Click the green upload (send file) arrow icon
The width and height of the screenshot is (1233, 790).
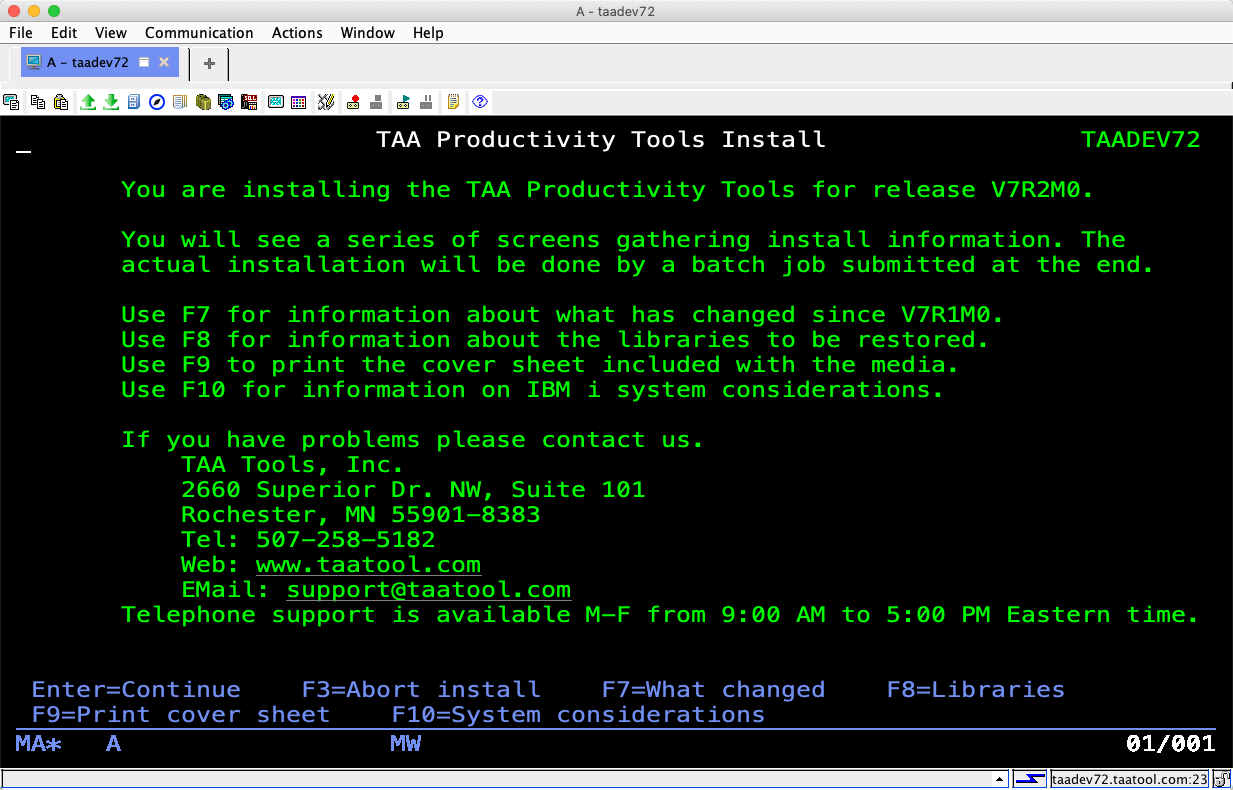(x=88, y=102)
